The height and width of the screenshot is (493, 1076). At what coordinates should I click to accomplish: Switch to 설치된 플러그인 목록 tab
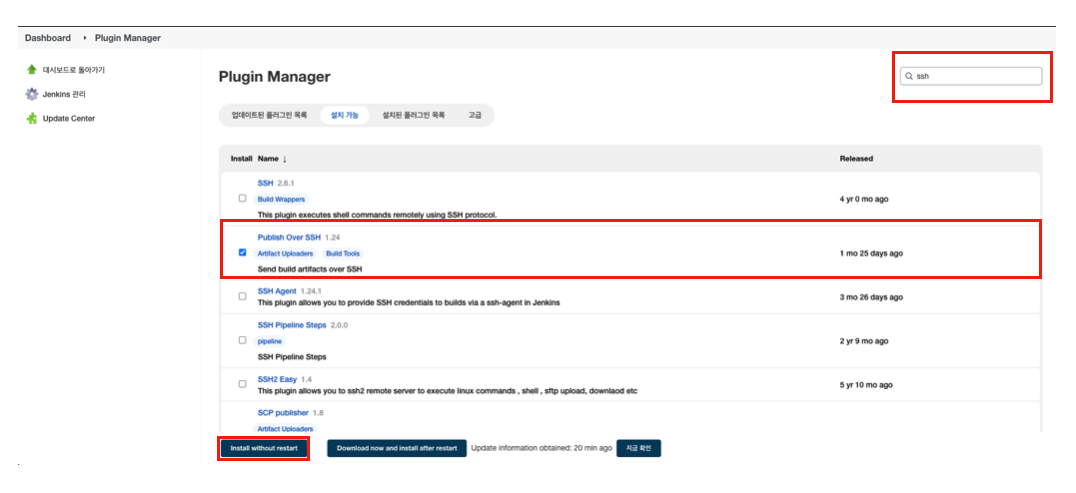(x=413, y=115)
